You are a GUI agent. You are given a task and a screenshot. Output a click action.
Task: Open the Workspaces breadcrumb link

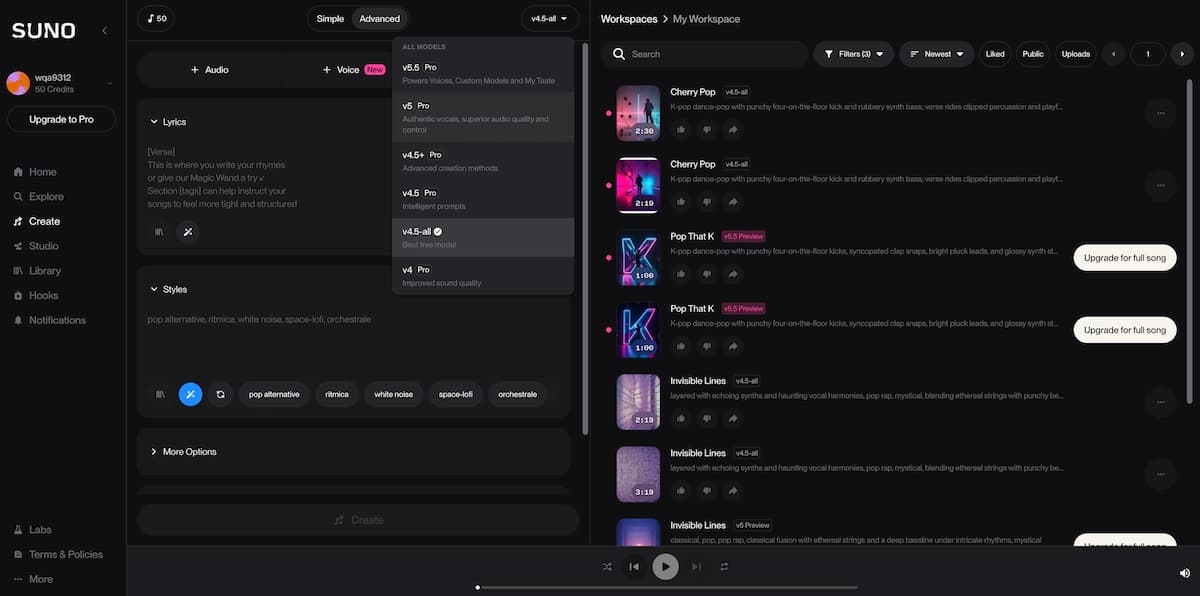pyautogui.click(x=629, y=19)
